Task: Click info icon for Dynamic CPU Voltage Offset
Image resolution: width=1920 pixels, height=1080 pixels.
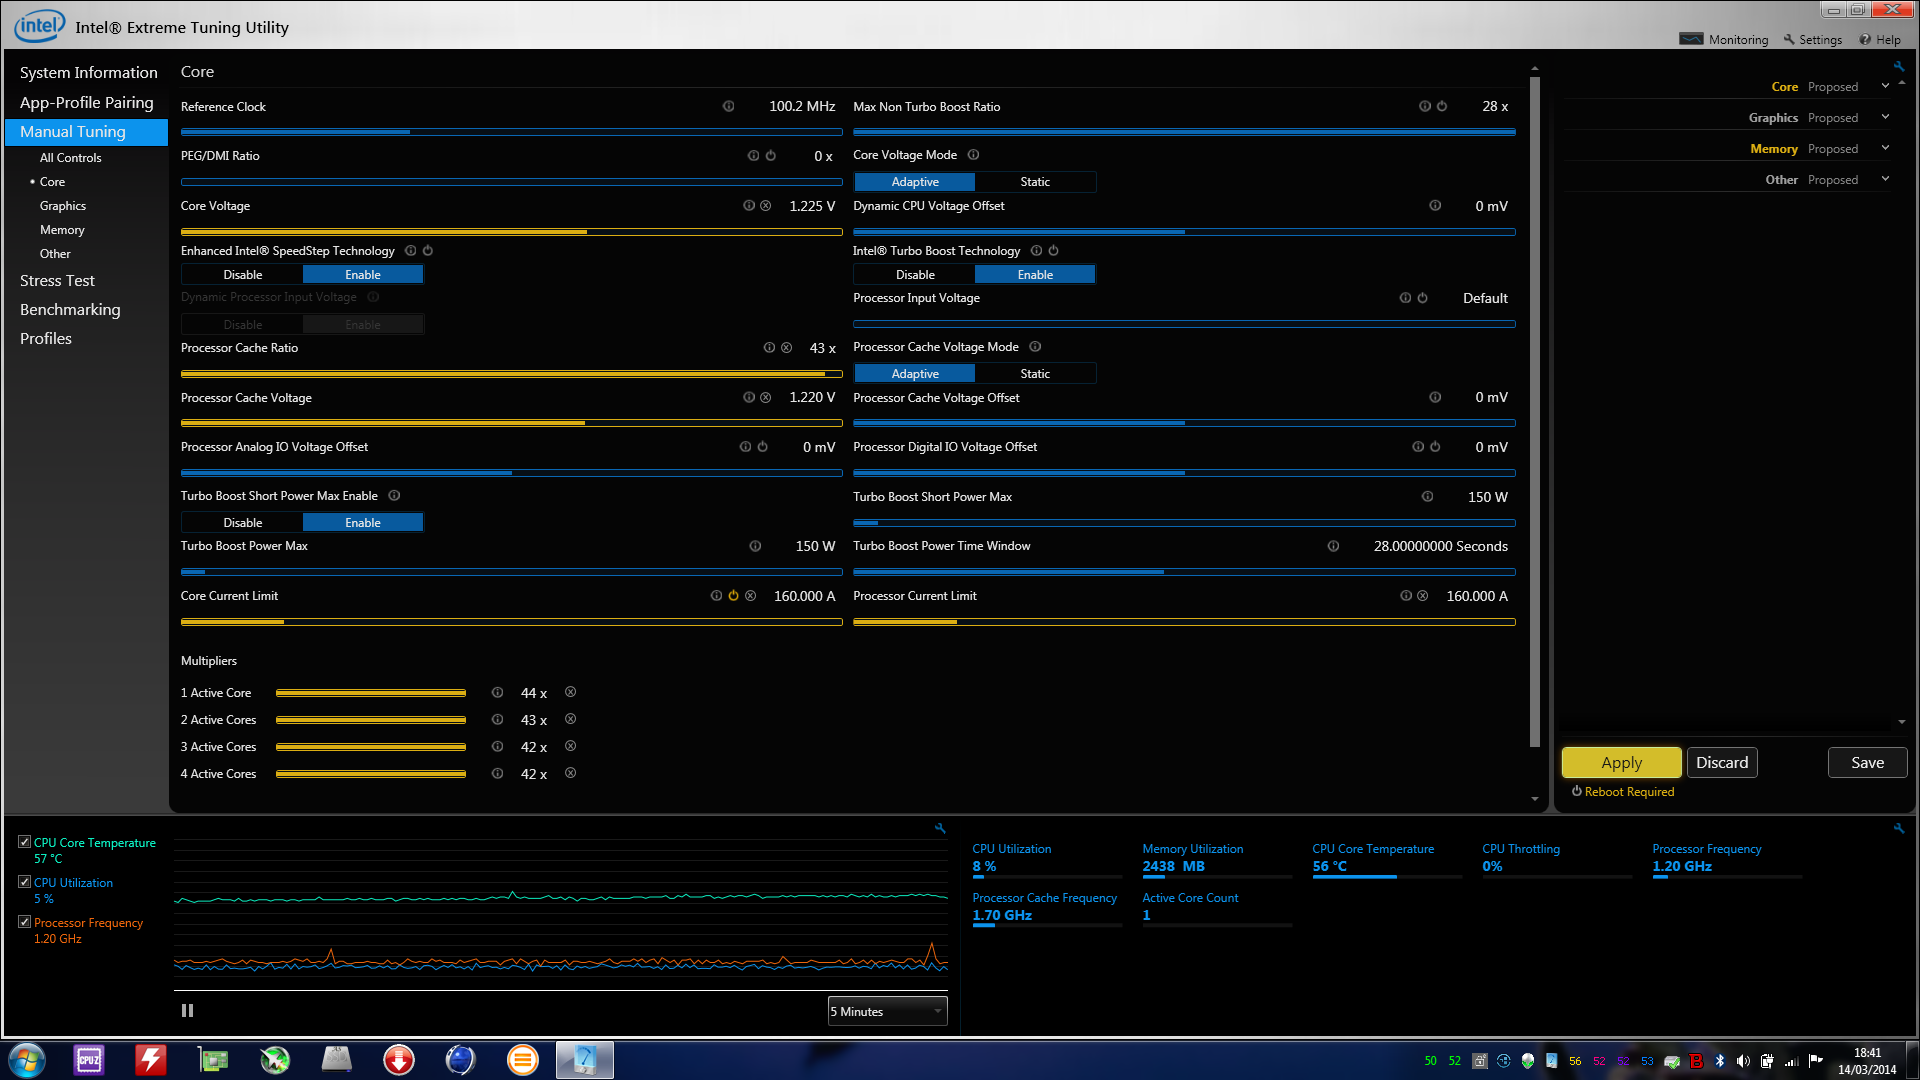Action: pos(1435,205)
